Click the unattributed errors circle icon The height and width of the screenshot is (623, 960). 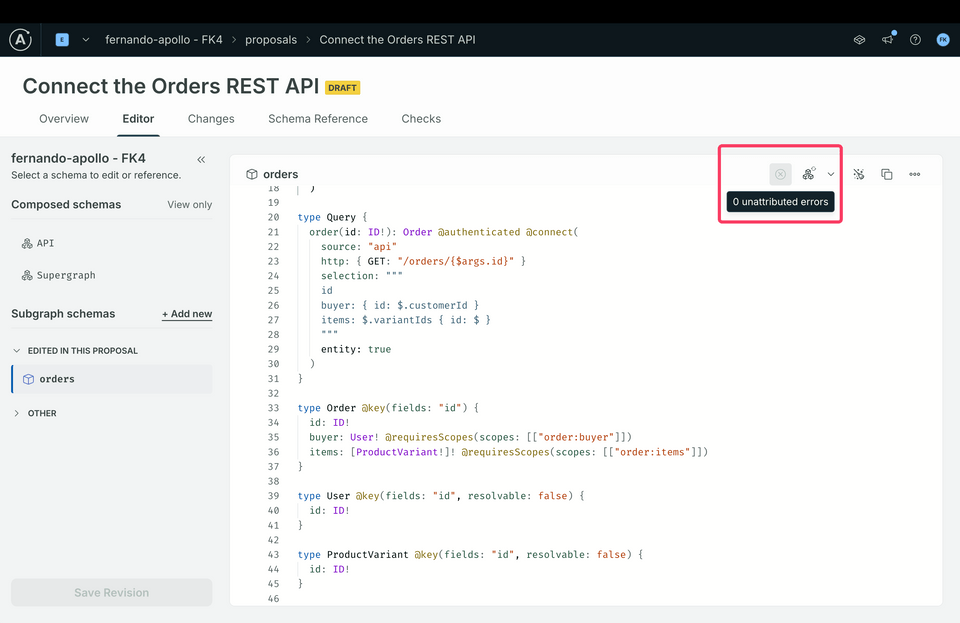coord(781,174)
